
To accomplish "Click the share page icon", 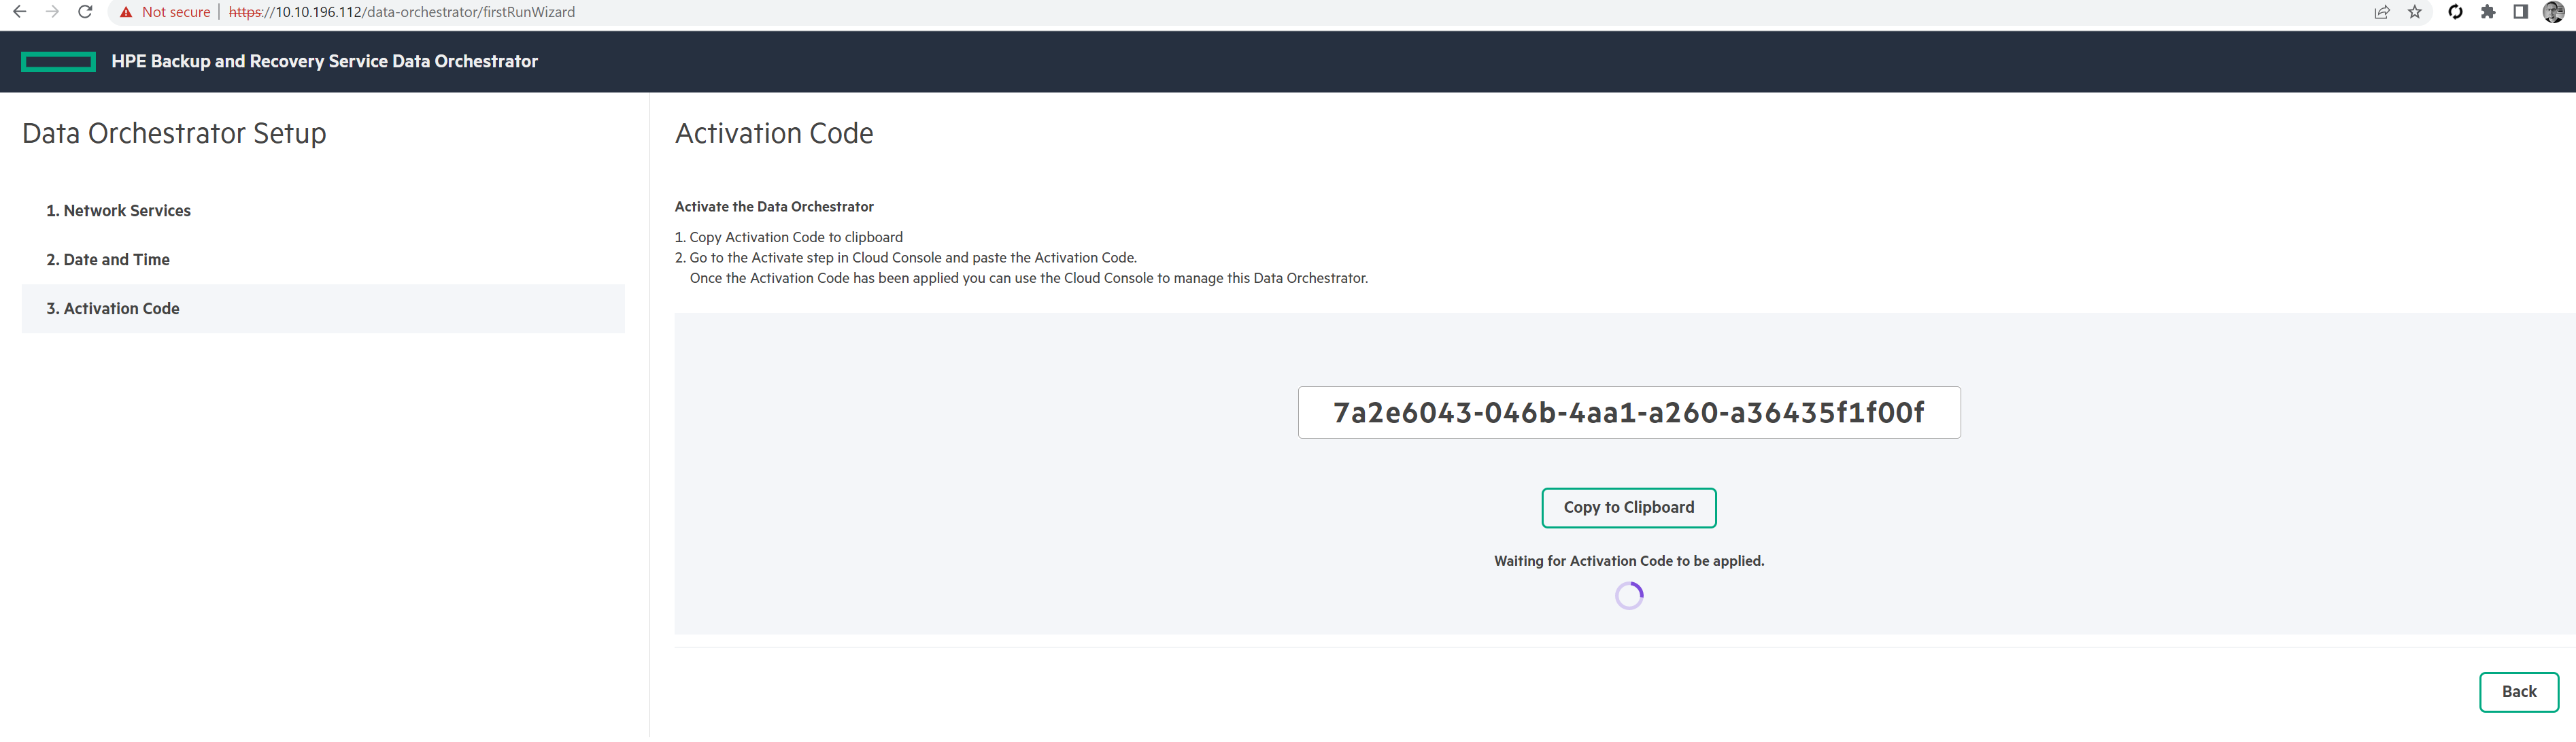I will tap(2382, 12).
